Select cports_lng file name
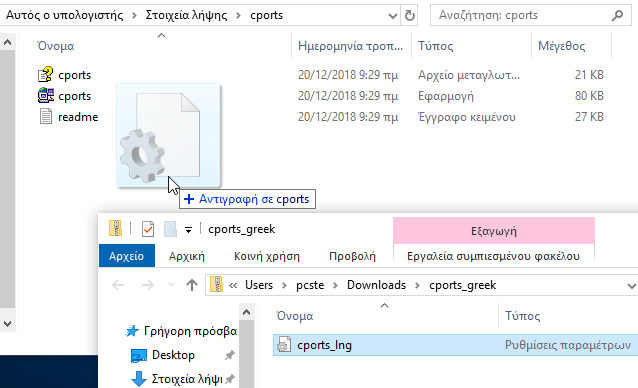The image size is (638, 388). click(324, 345)
